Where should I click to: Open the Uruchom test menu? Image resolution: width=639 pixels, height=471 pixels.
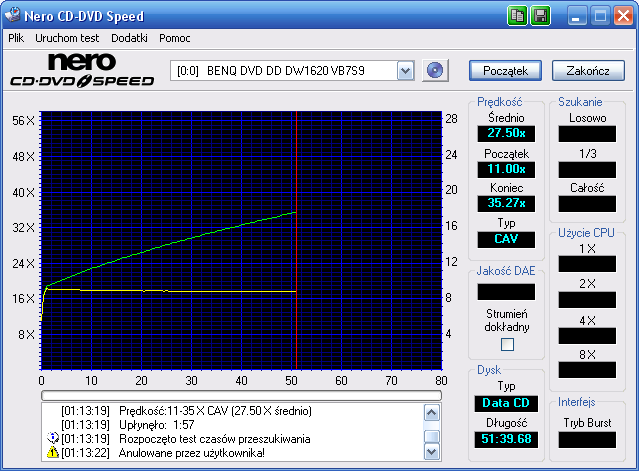67,38
